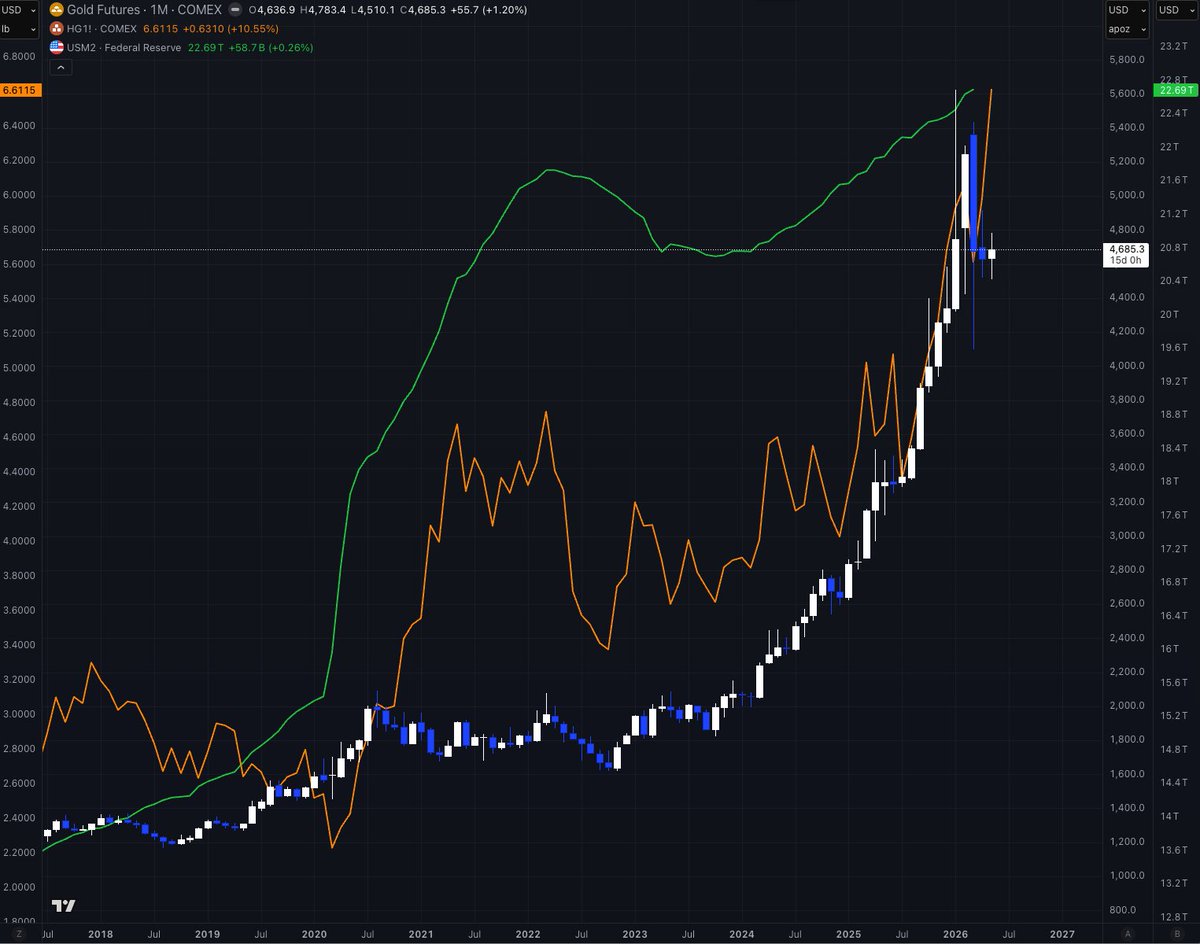Screen dimensions: 1200x944
Task: Click the HG1! value 6.6115 in legend
Action: 161,29
